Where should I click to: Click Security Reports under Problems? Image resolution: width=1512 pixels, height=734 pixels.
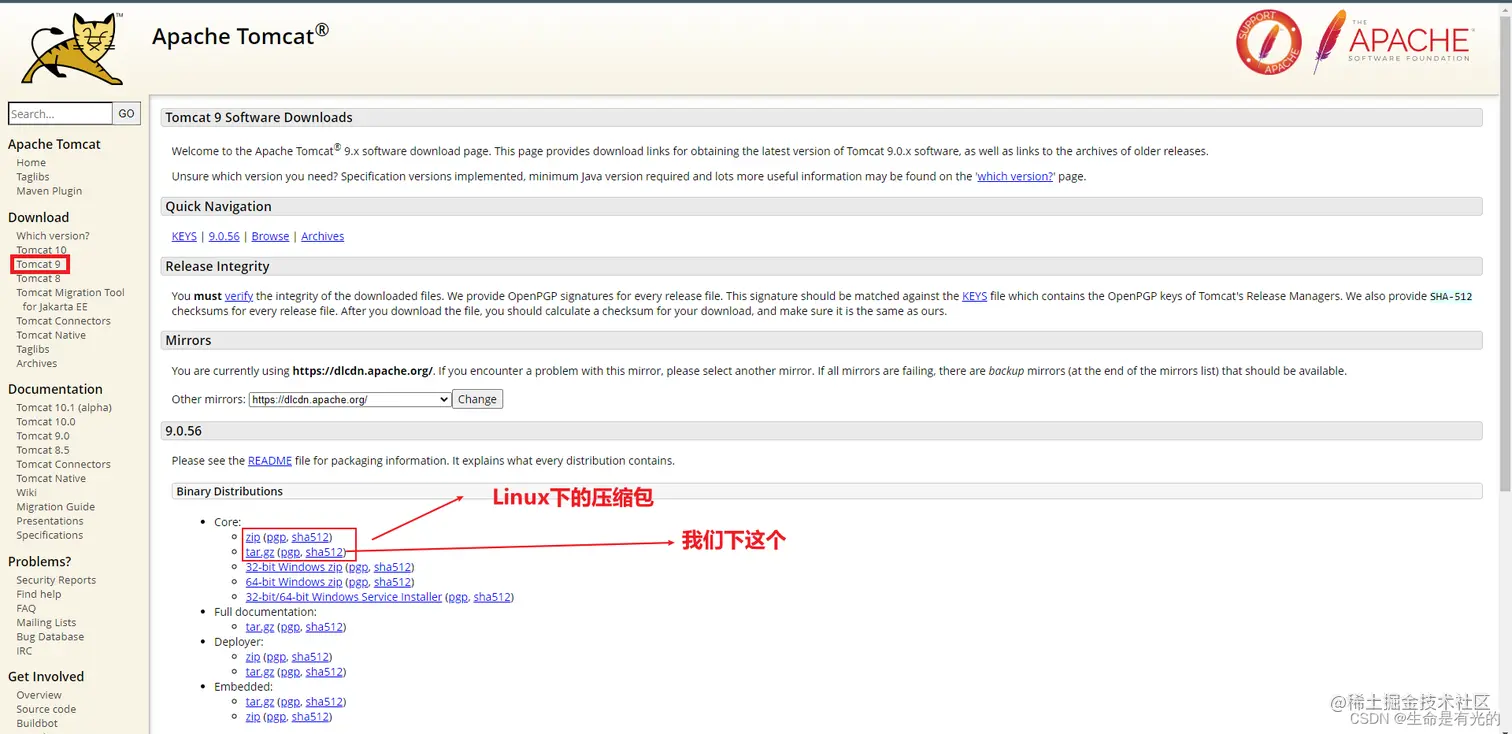(x=55, y=579)
